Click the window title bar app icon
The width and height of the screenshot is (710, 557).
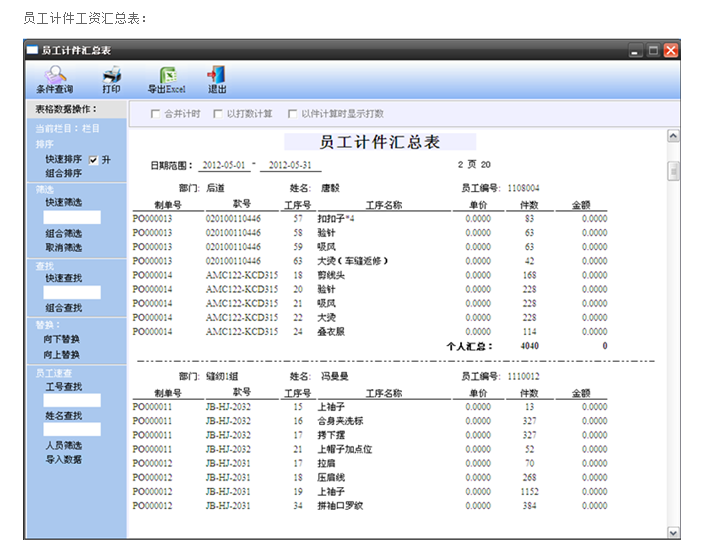tap(32, 49)
